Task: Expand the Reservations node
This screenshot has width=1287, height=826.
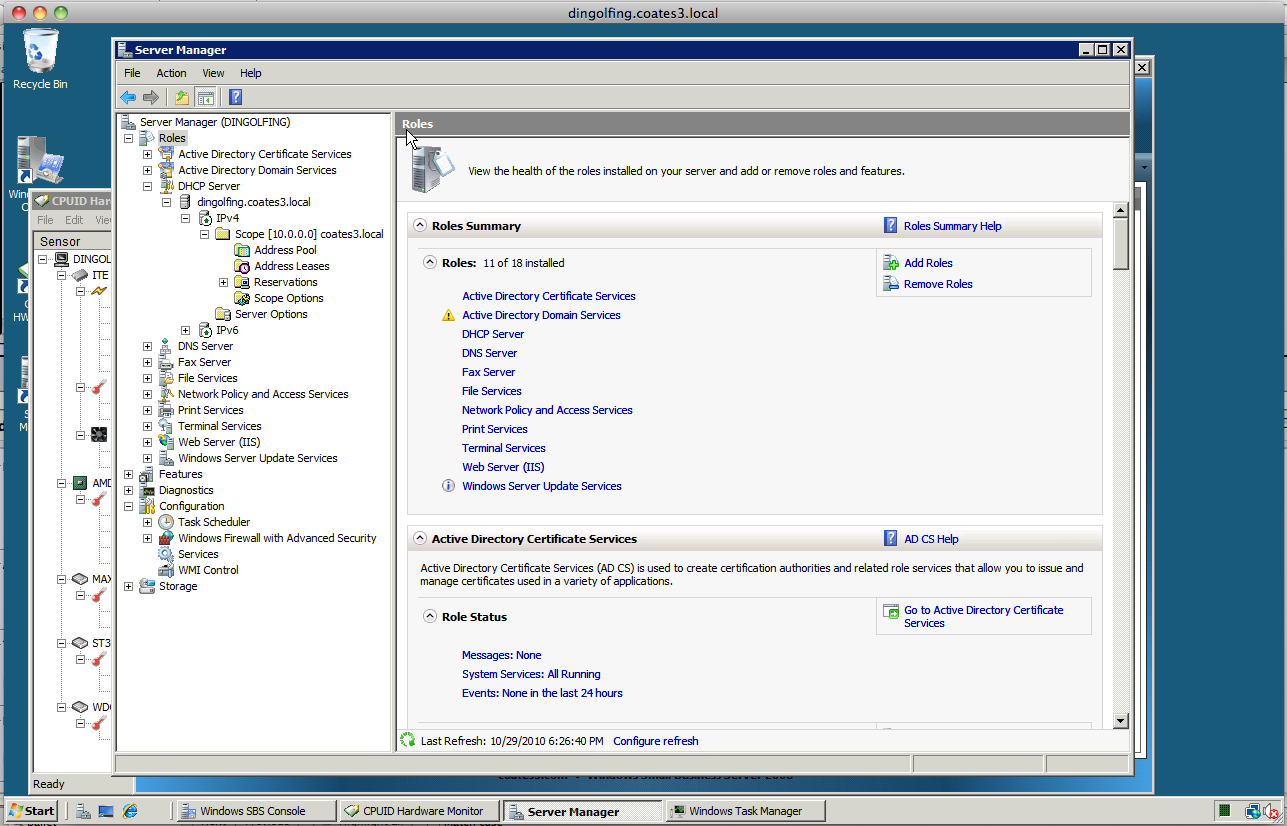Action: pos(223,282)
